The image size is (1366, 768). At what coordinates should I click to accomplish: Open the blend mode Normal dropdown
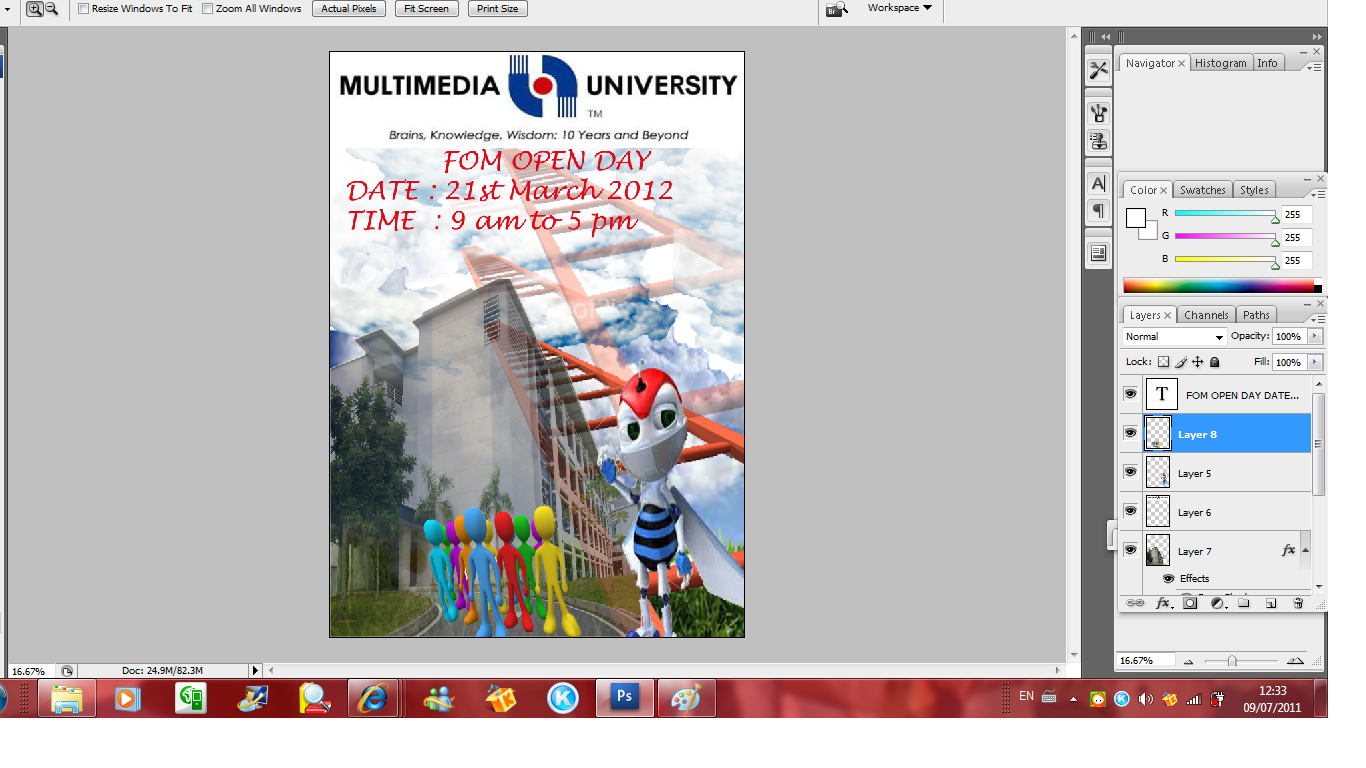pos(1174,337)
